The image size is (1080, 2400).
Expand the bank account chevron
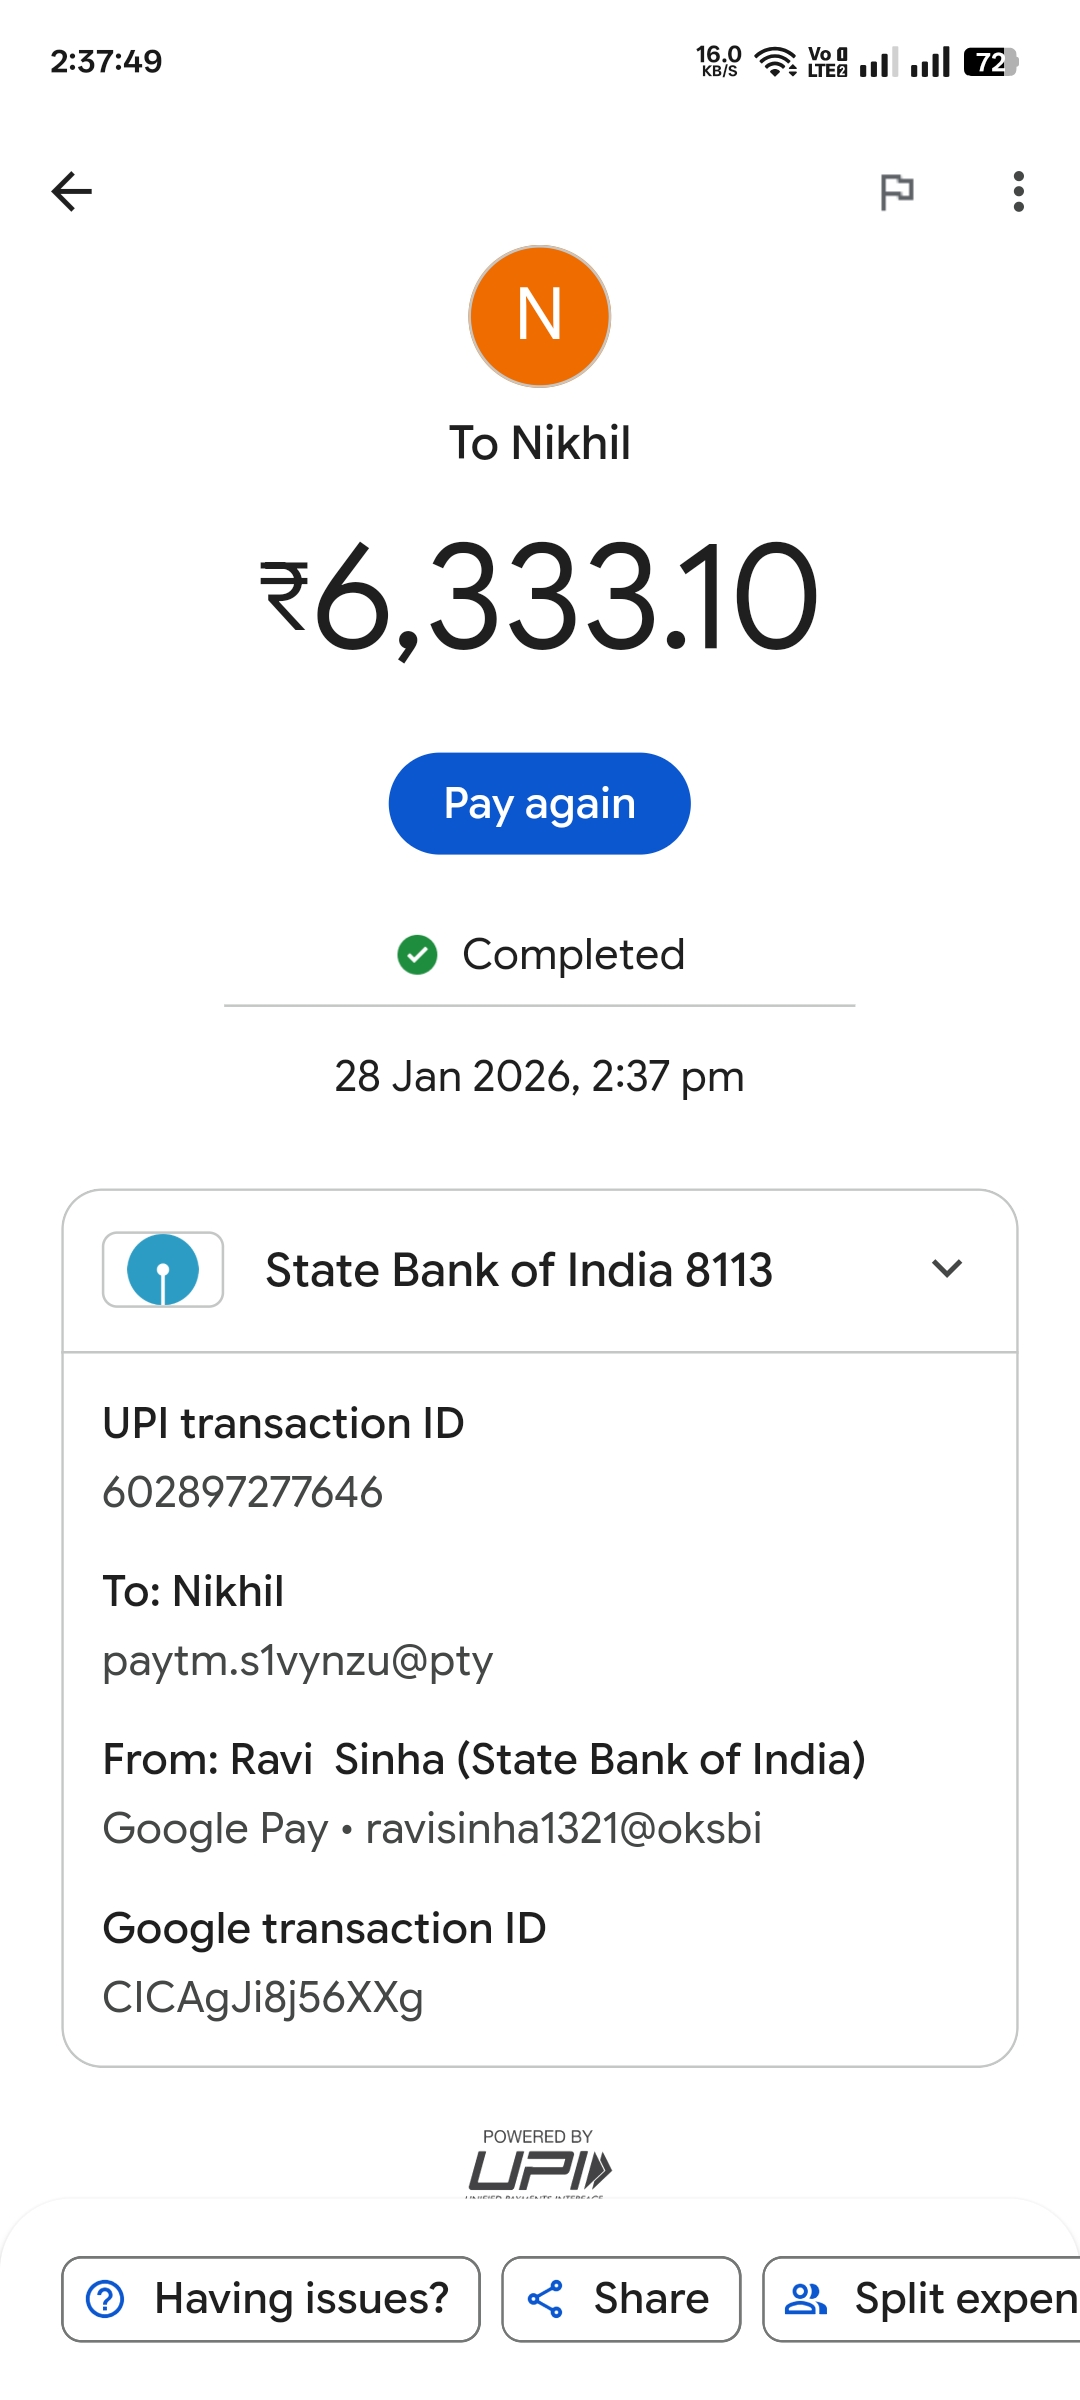pyautogui.click(x=946, y=1269)
